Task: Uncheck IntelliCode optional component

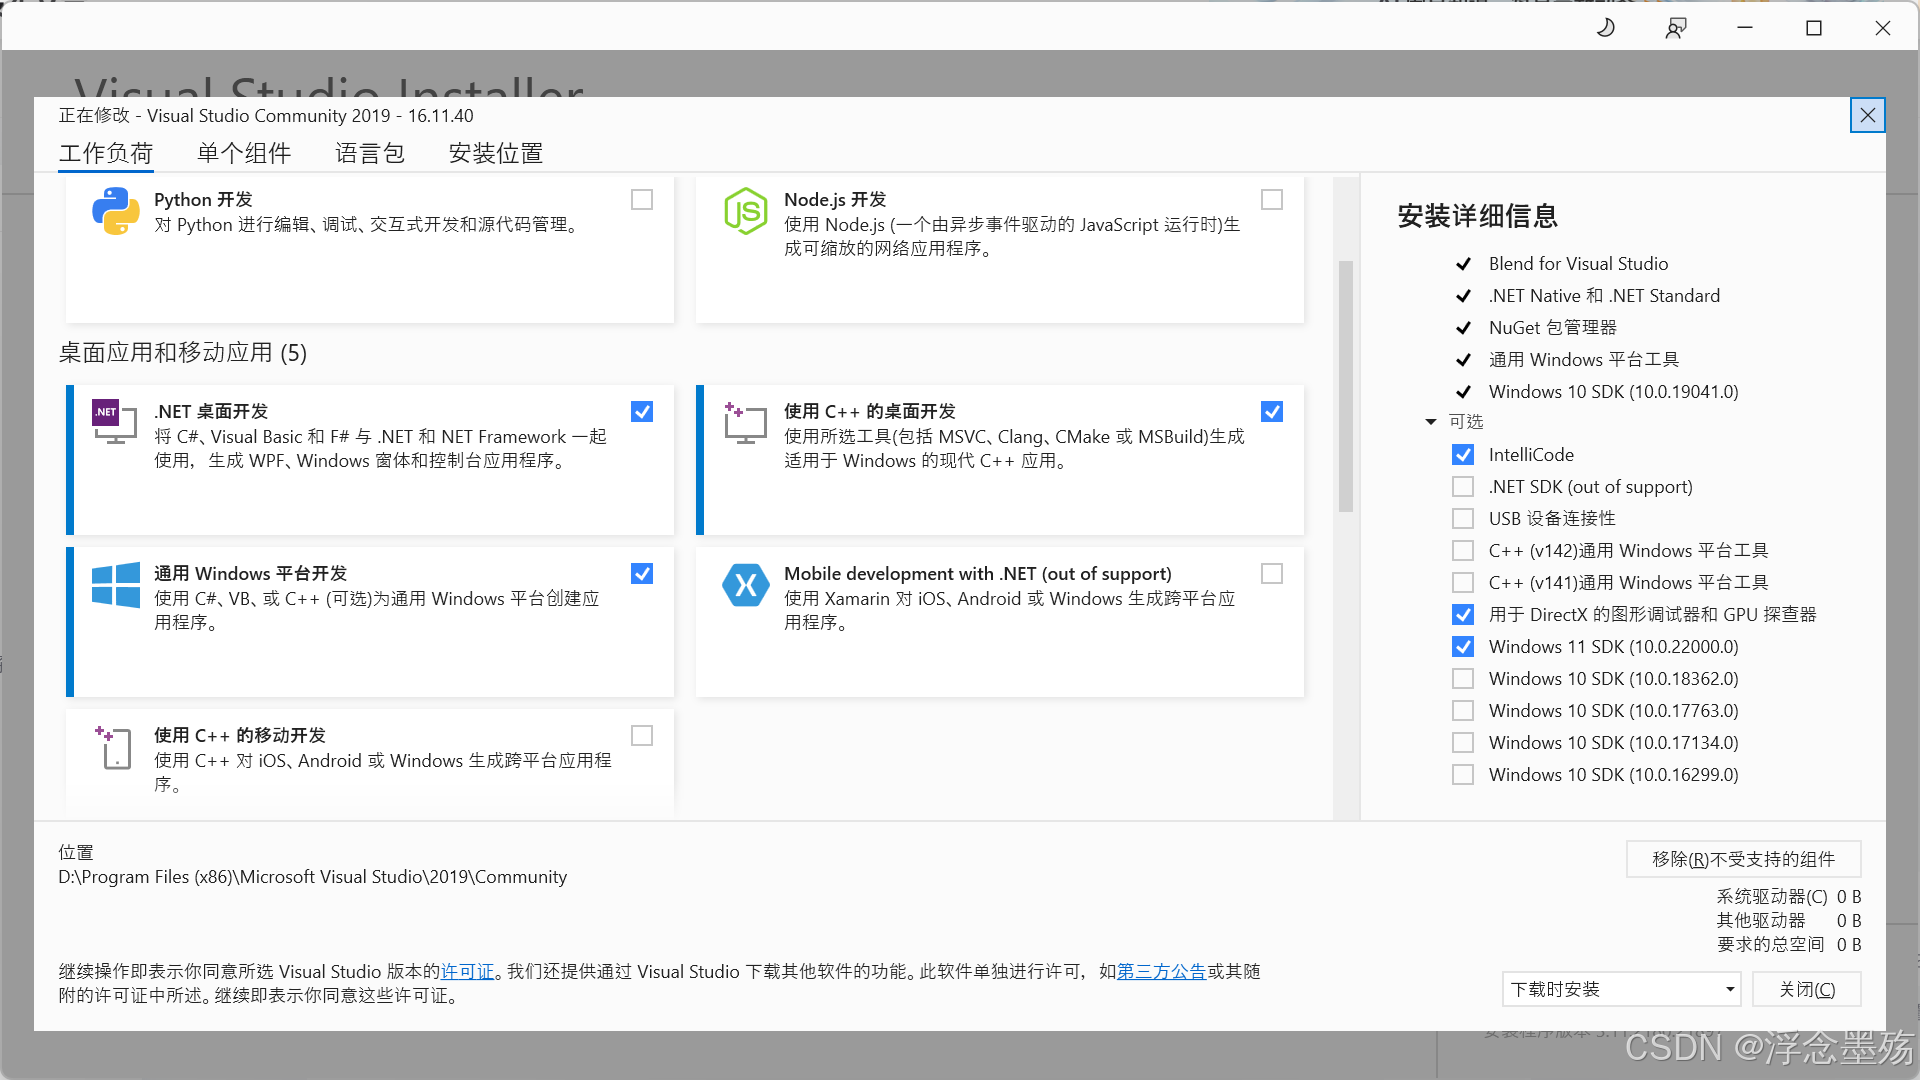Action: coord(1463,455)
